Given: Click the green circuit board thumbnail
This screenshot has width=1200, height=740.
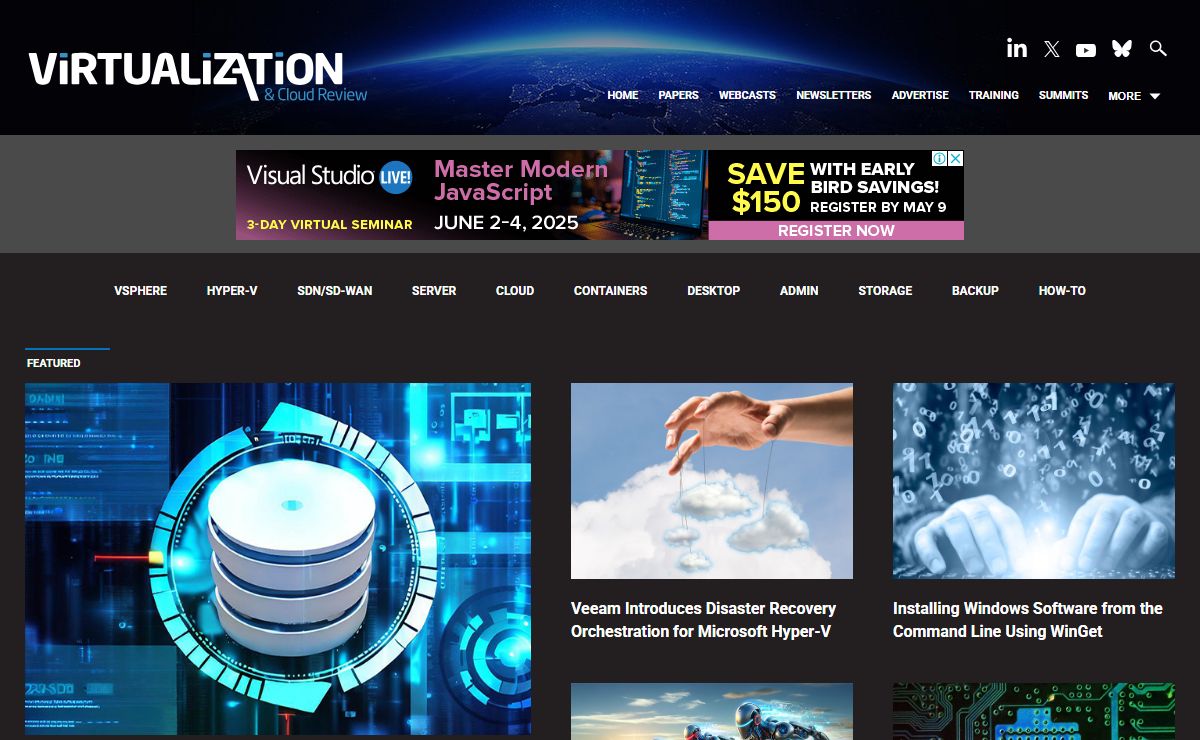Looking at the screenshot, I should coord(1034,711).
